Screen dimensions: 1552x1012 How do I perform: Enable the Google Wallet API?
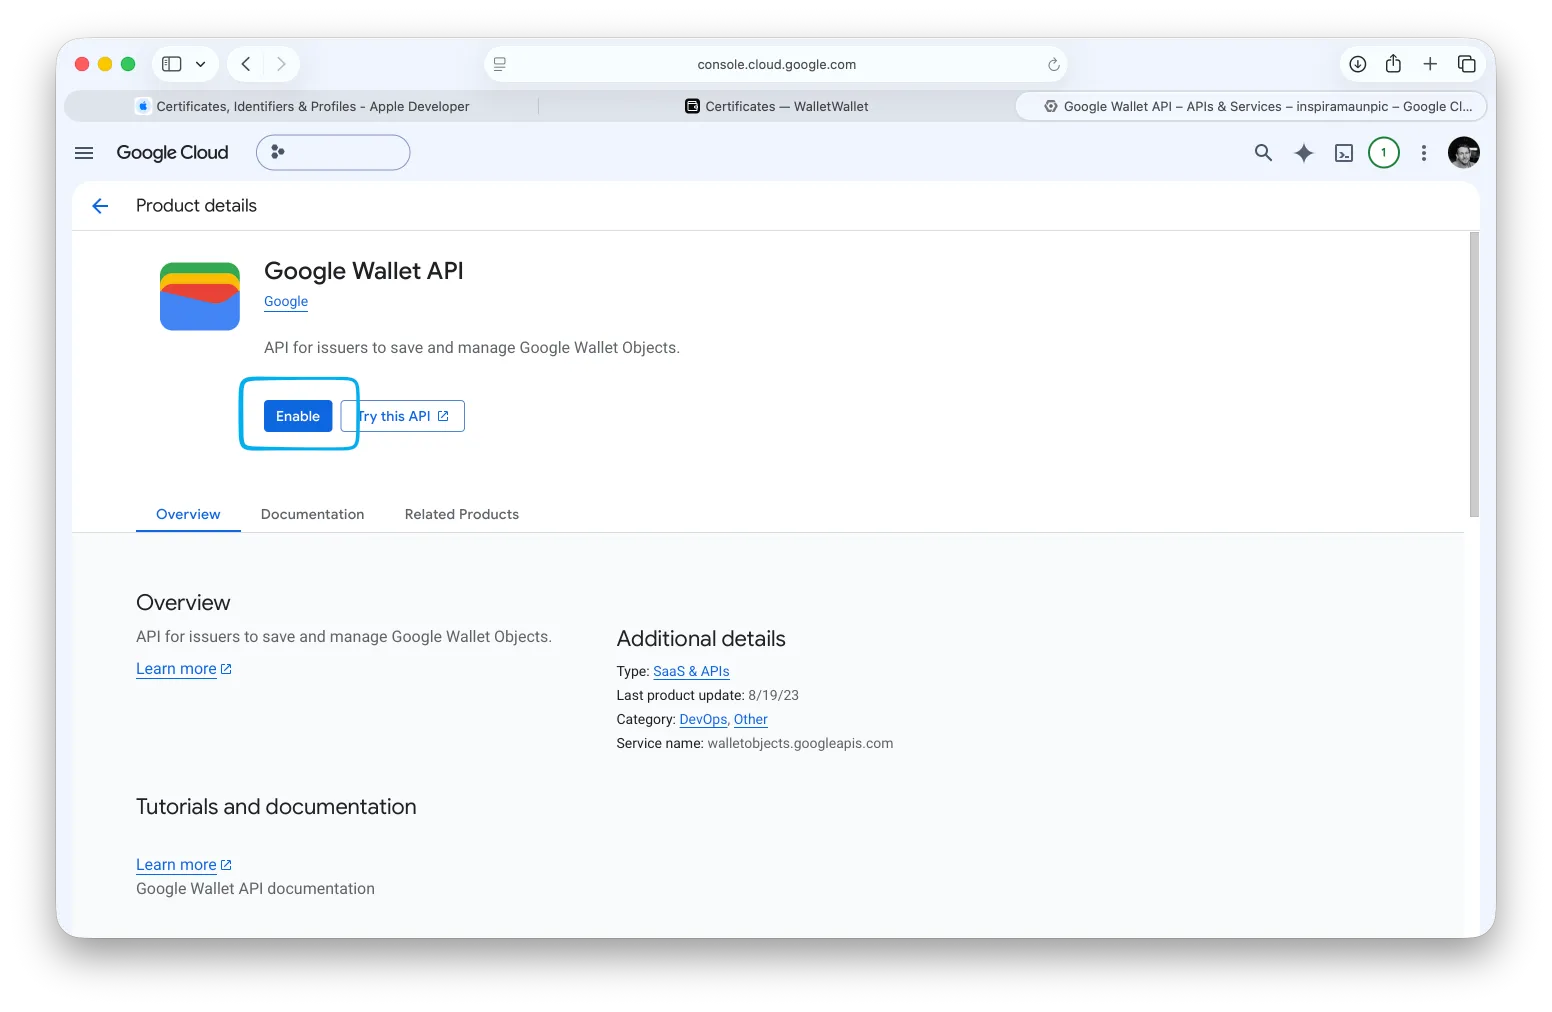[x=298, y=416]
